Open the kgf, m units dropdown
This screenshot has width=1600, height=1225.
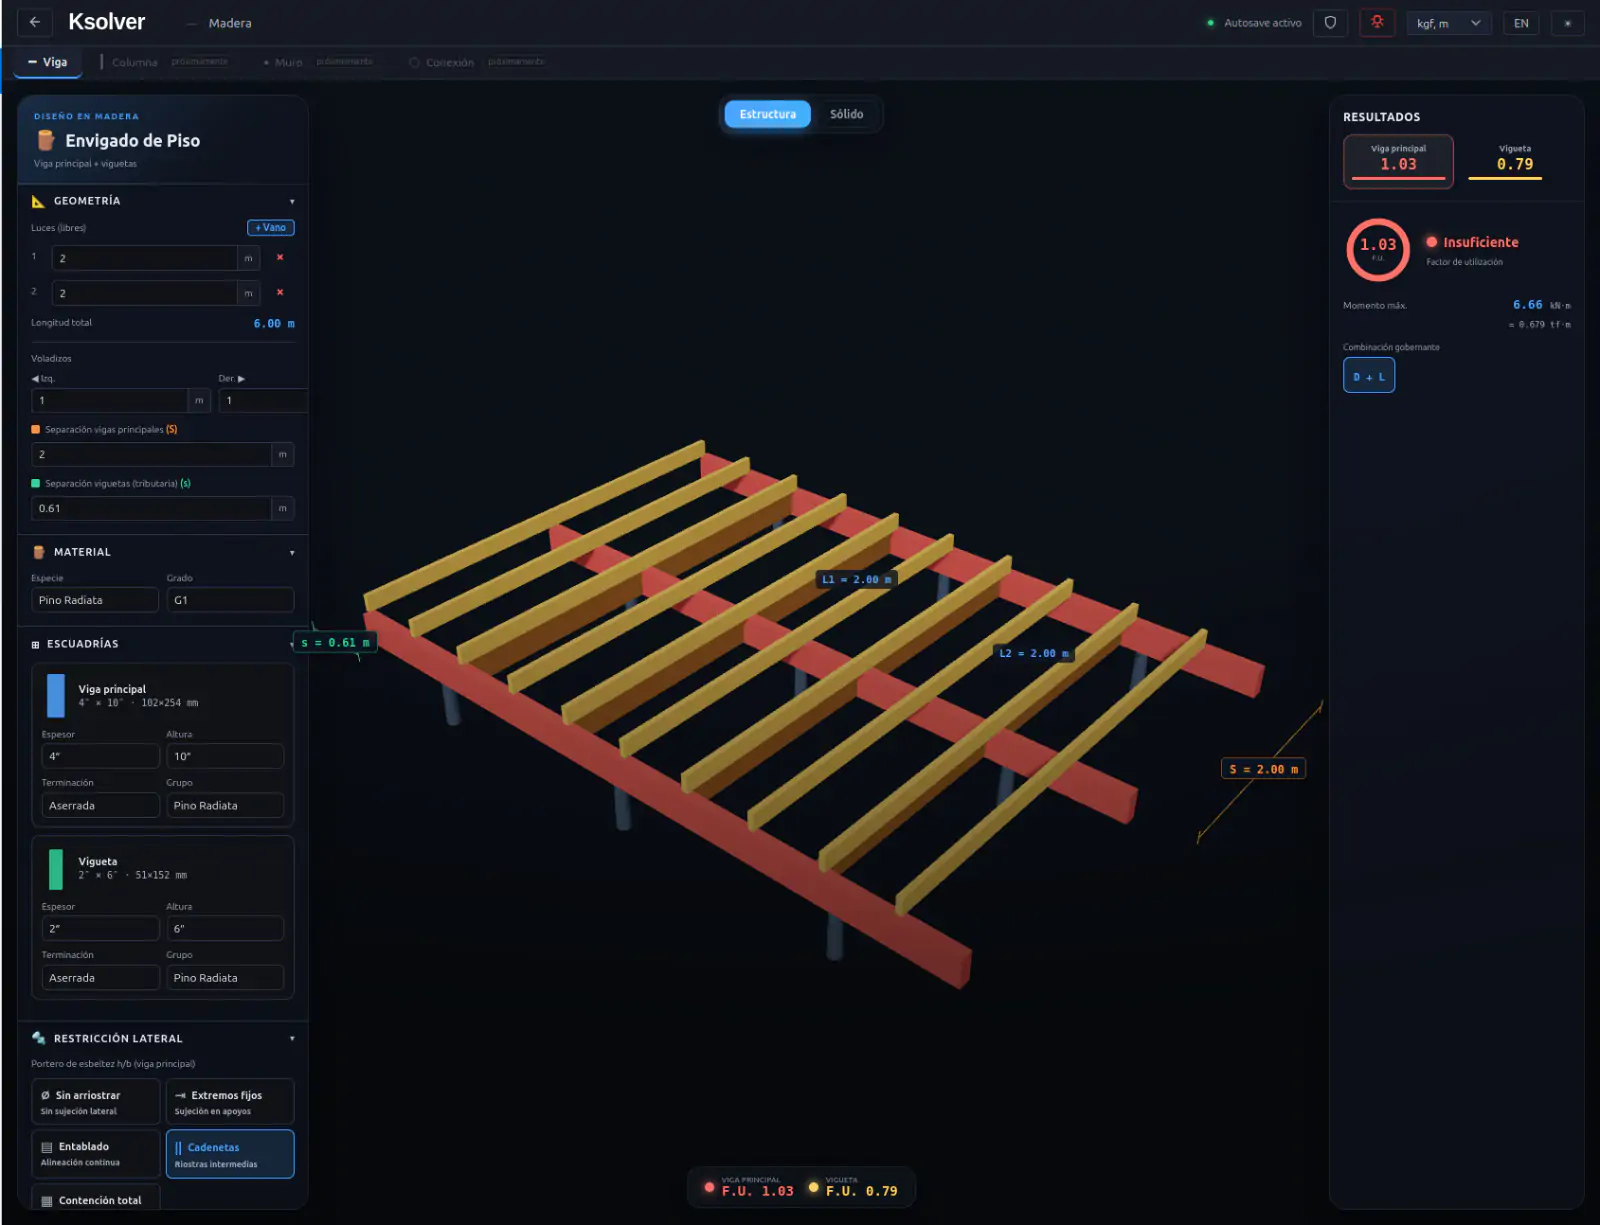1449,23
